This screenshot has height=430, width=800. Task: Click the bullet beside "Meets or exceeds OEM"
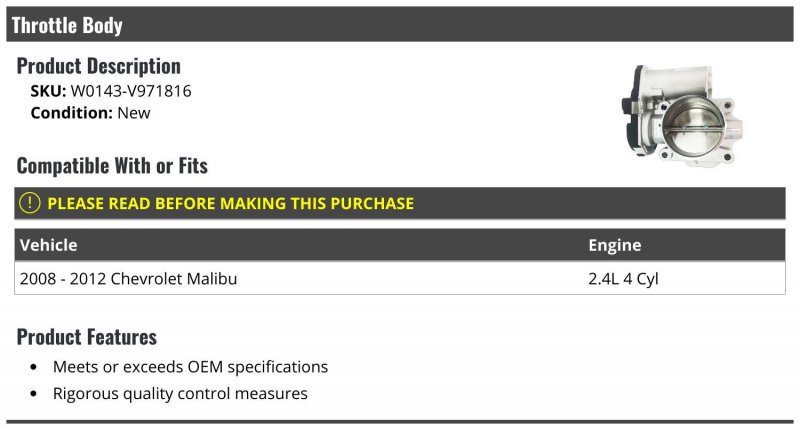click(x=35, y=368)
